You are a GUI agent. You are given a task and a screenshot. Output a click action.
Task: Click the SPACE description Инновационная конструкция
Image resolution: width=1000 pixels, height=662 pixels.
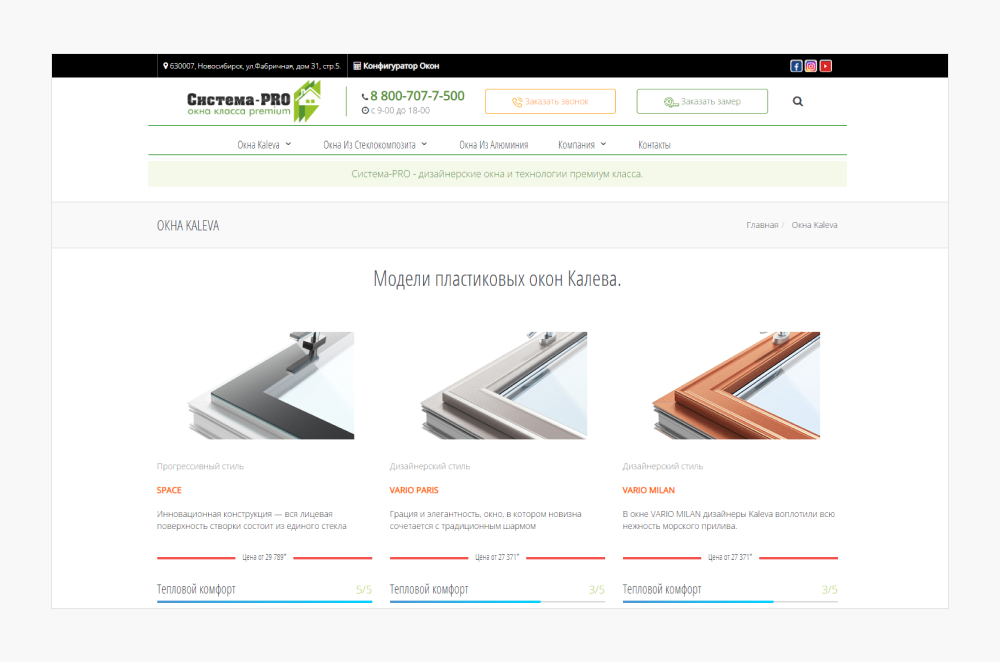tap(252, 520)
